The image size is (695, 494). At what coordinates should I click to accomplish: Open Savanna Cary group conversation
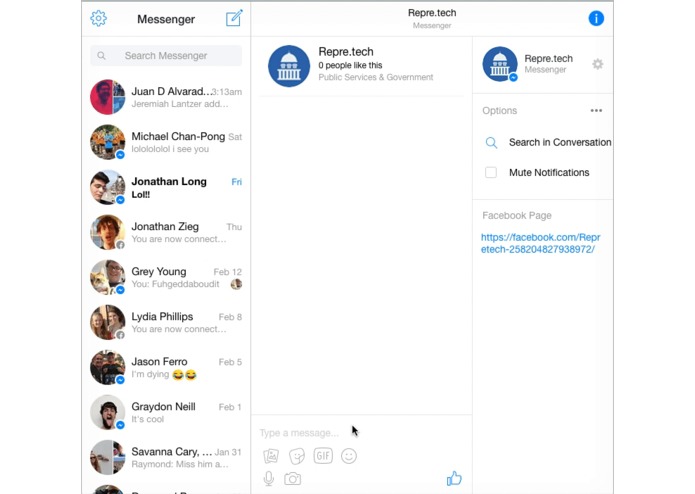point(166,458)
